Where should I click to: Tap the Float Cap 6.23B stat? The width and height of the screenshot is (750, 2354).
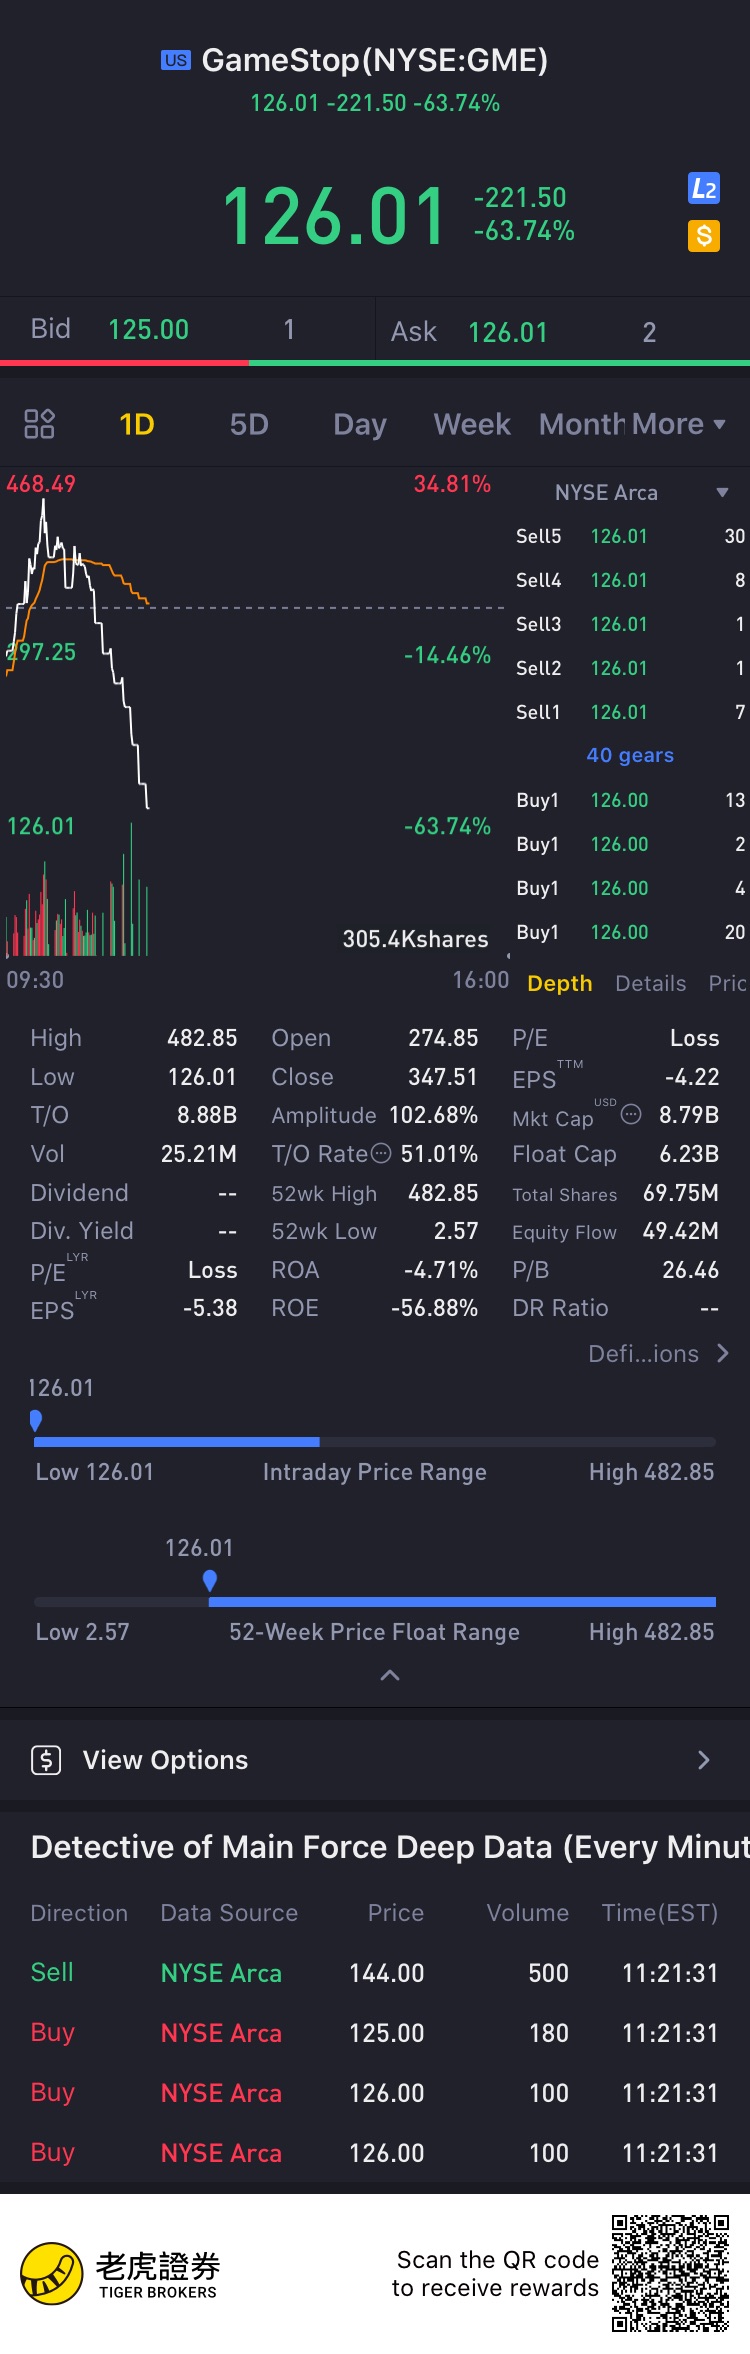tap(616, 1154)
